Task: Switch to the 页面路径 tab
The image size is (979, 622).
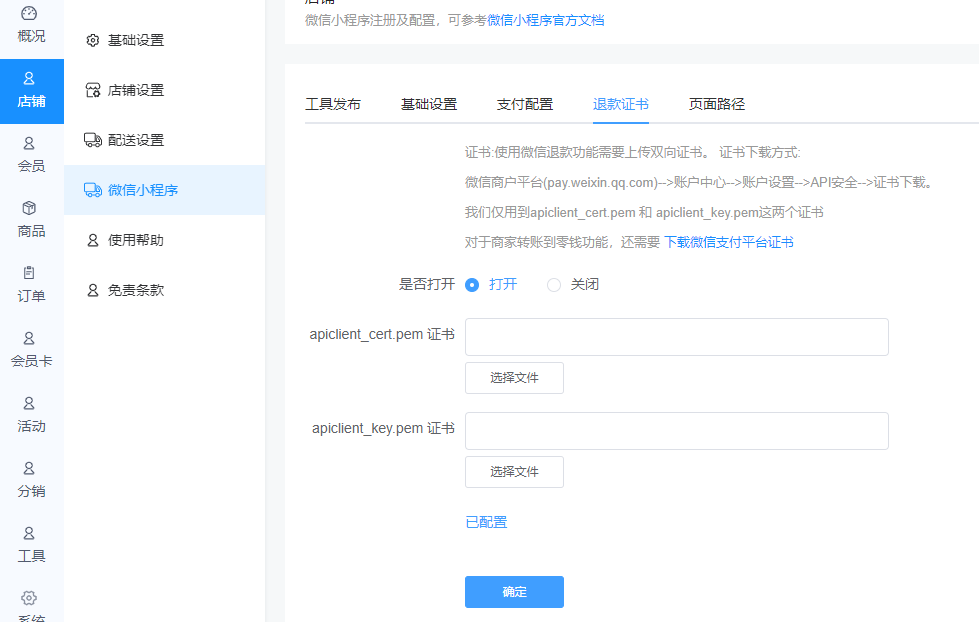Action: coord(717,104)
